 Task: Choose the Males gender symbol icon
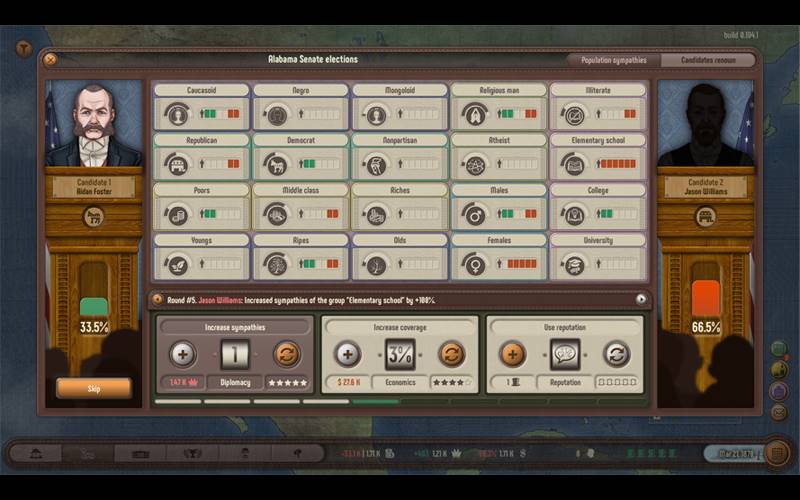pos(475,214)
